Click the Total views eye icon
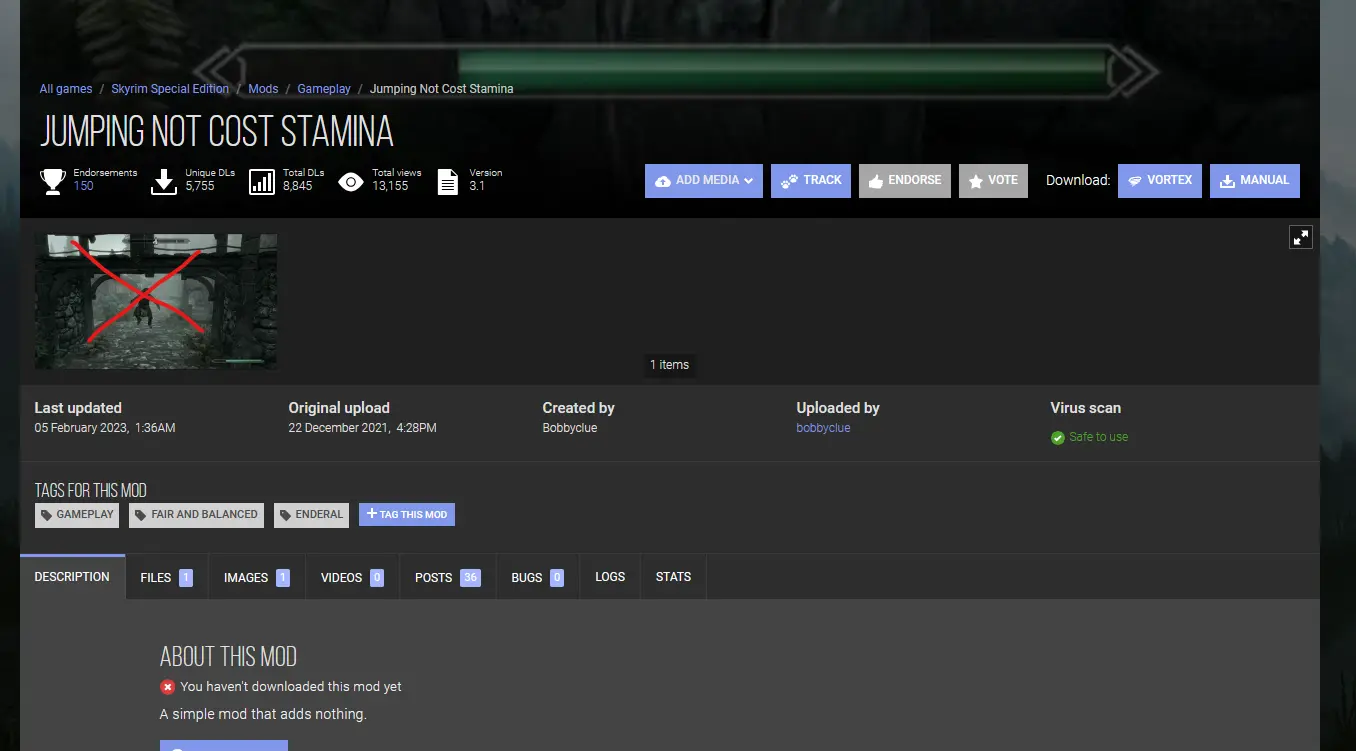 (x=351, y=181)
